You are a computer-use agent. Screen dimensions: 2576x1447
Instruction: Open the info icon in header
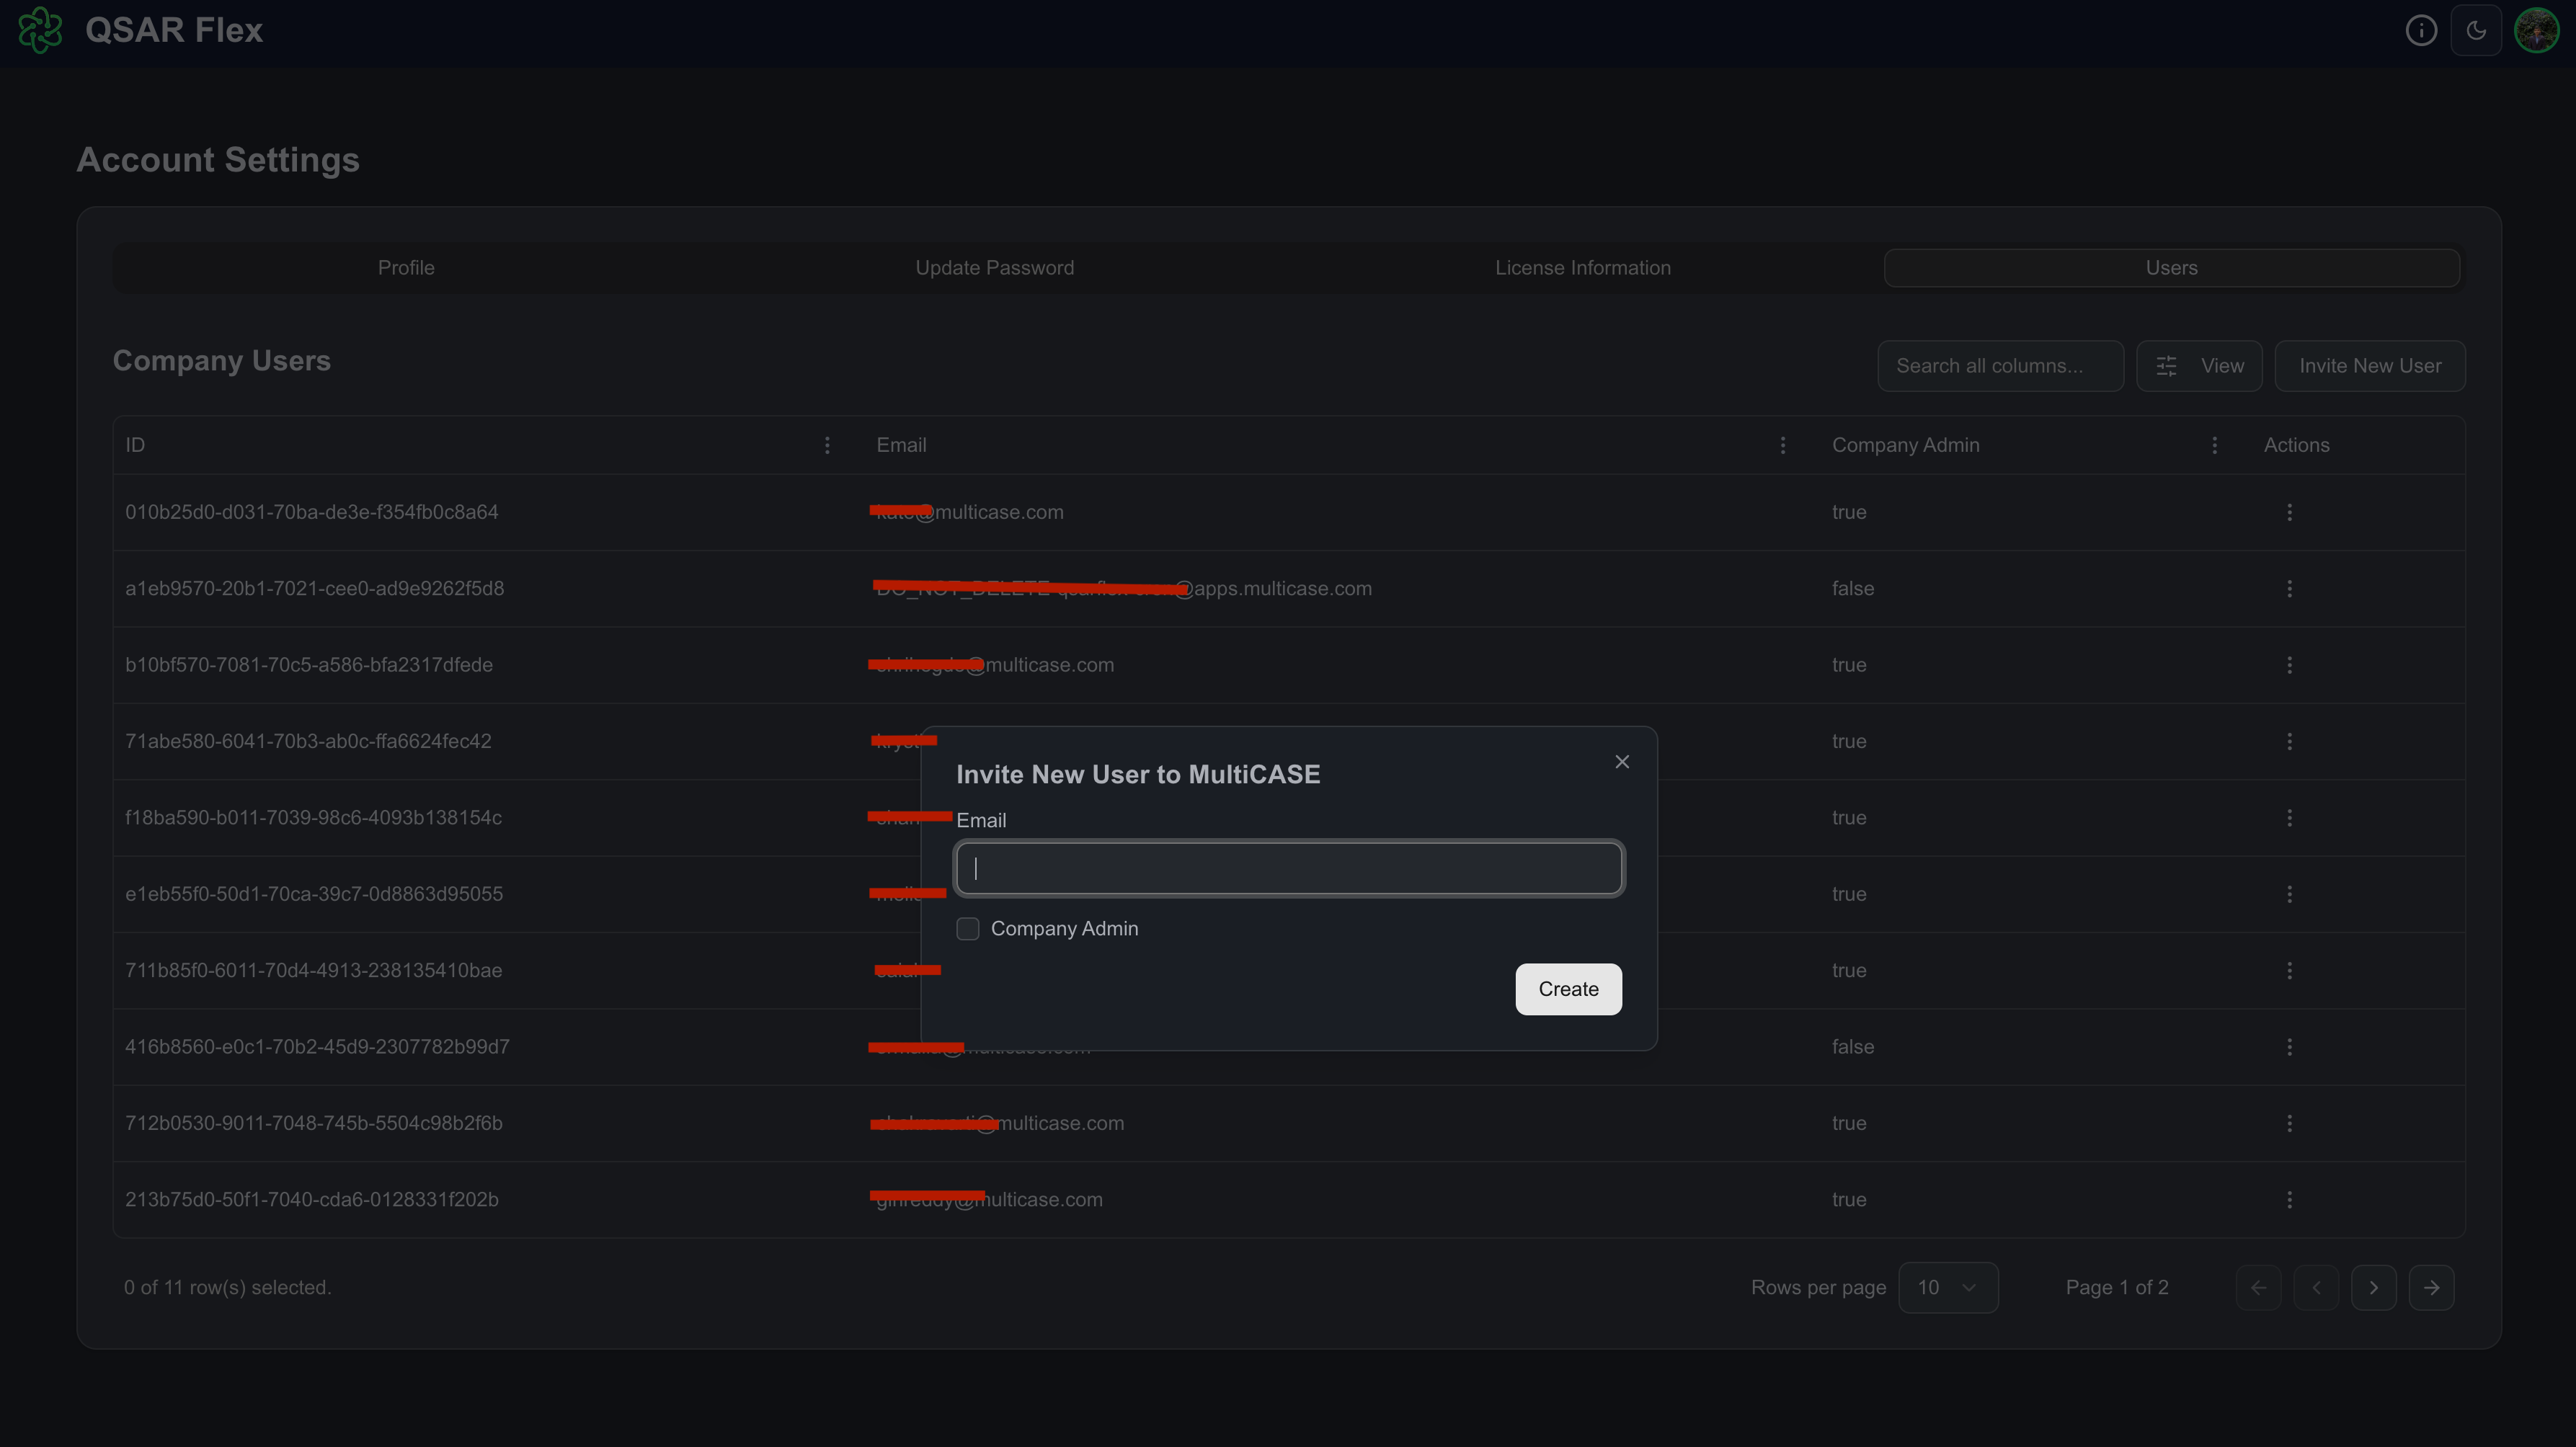(x=2420, y=30)
